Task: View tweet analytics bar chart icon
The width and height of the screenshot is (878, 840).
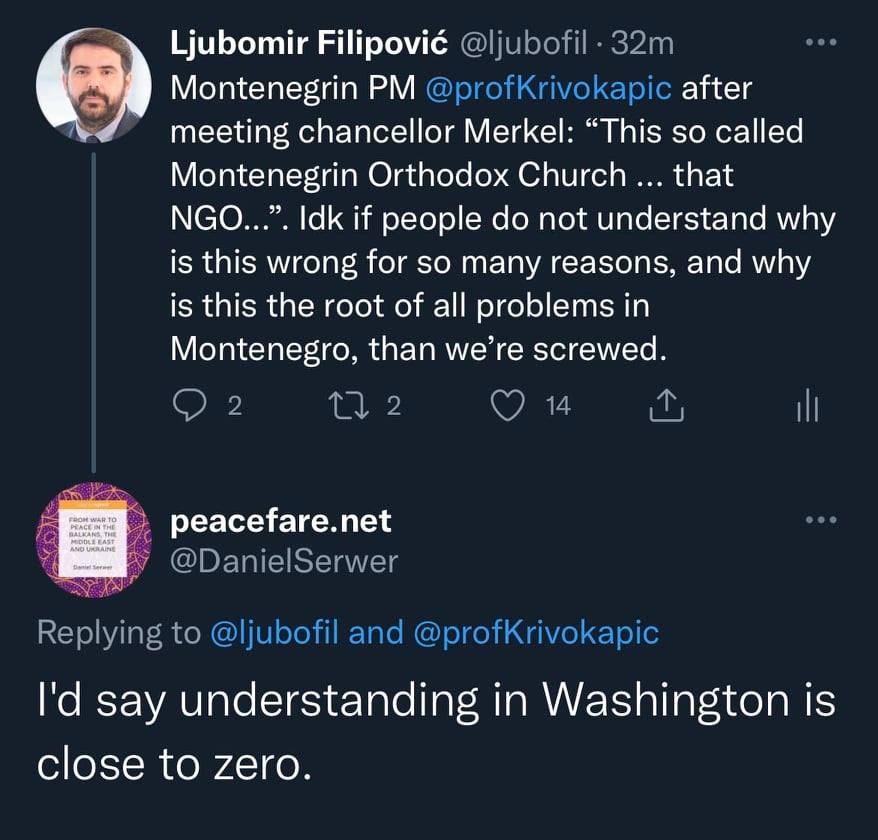Action: click(807, 405)
